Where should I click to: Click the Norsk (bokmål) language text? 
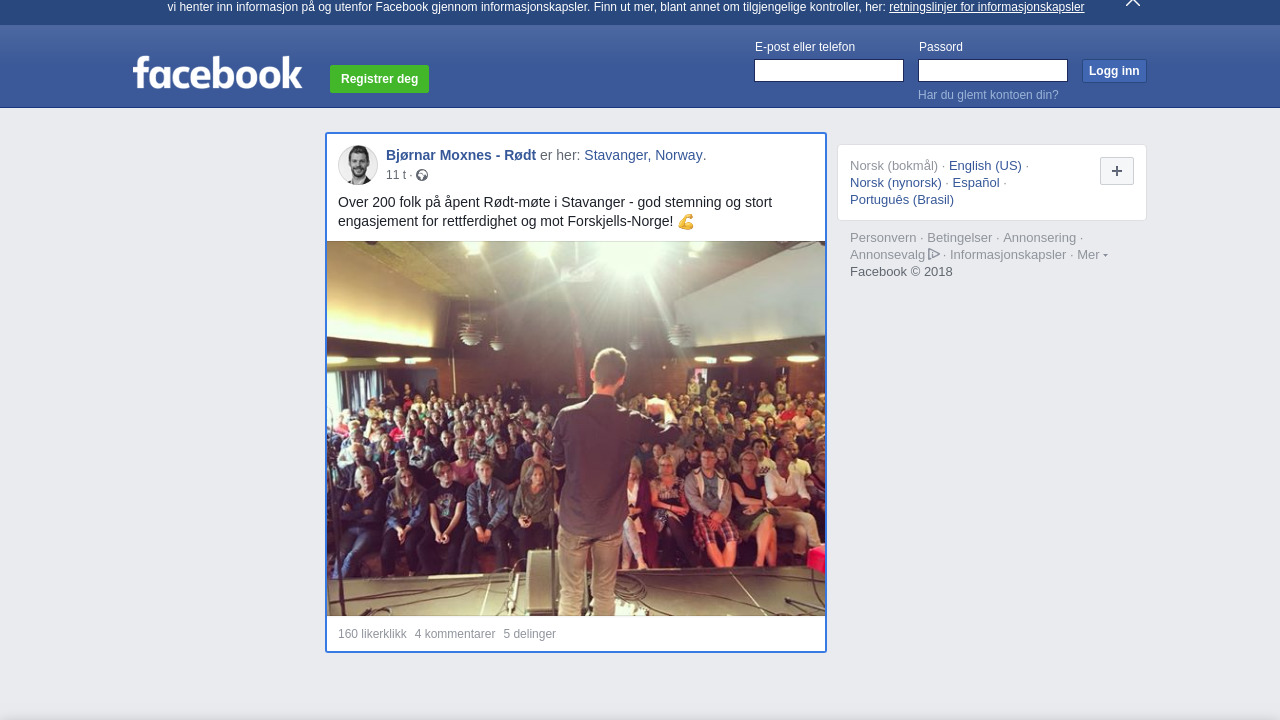point(894,166)
